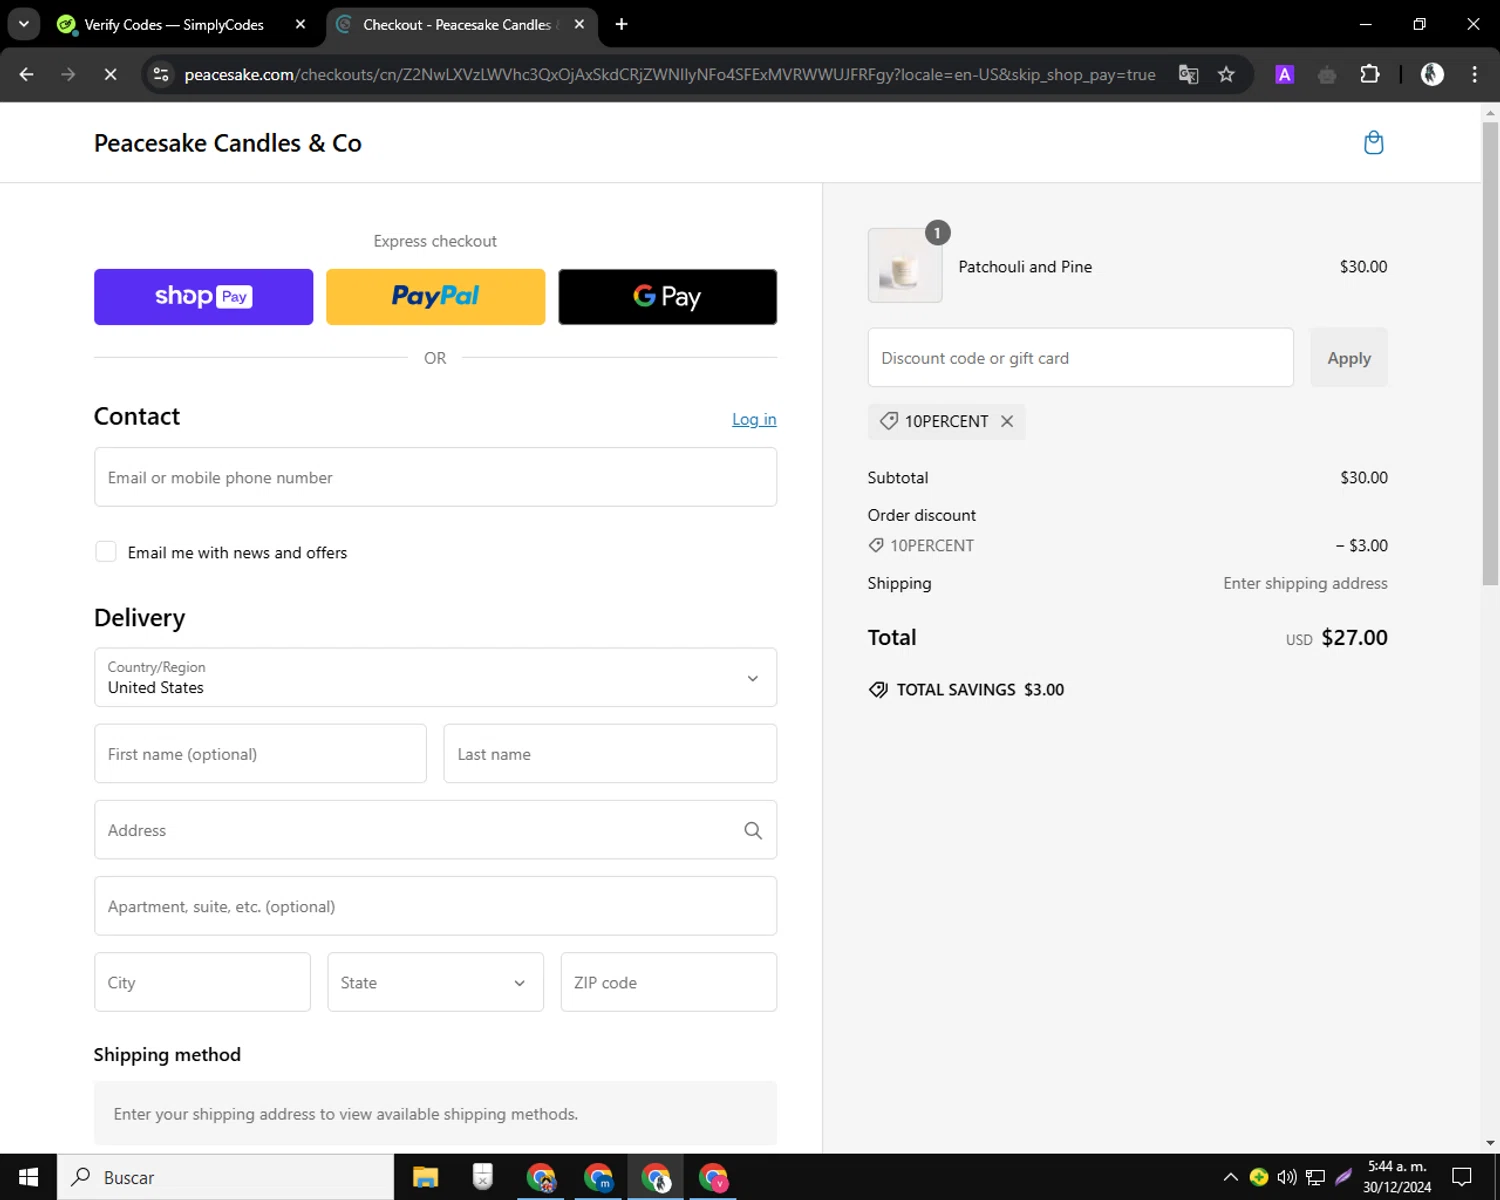1500x1200 pixels.
Task: Open the tab search dropdown arrow
Action: pyautogui.click(x=24, y=24)
